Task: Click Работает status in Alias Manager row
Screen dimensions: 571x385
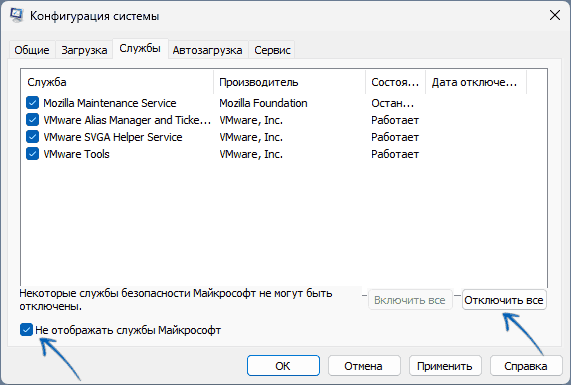Action: coord(395,120)
